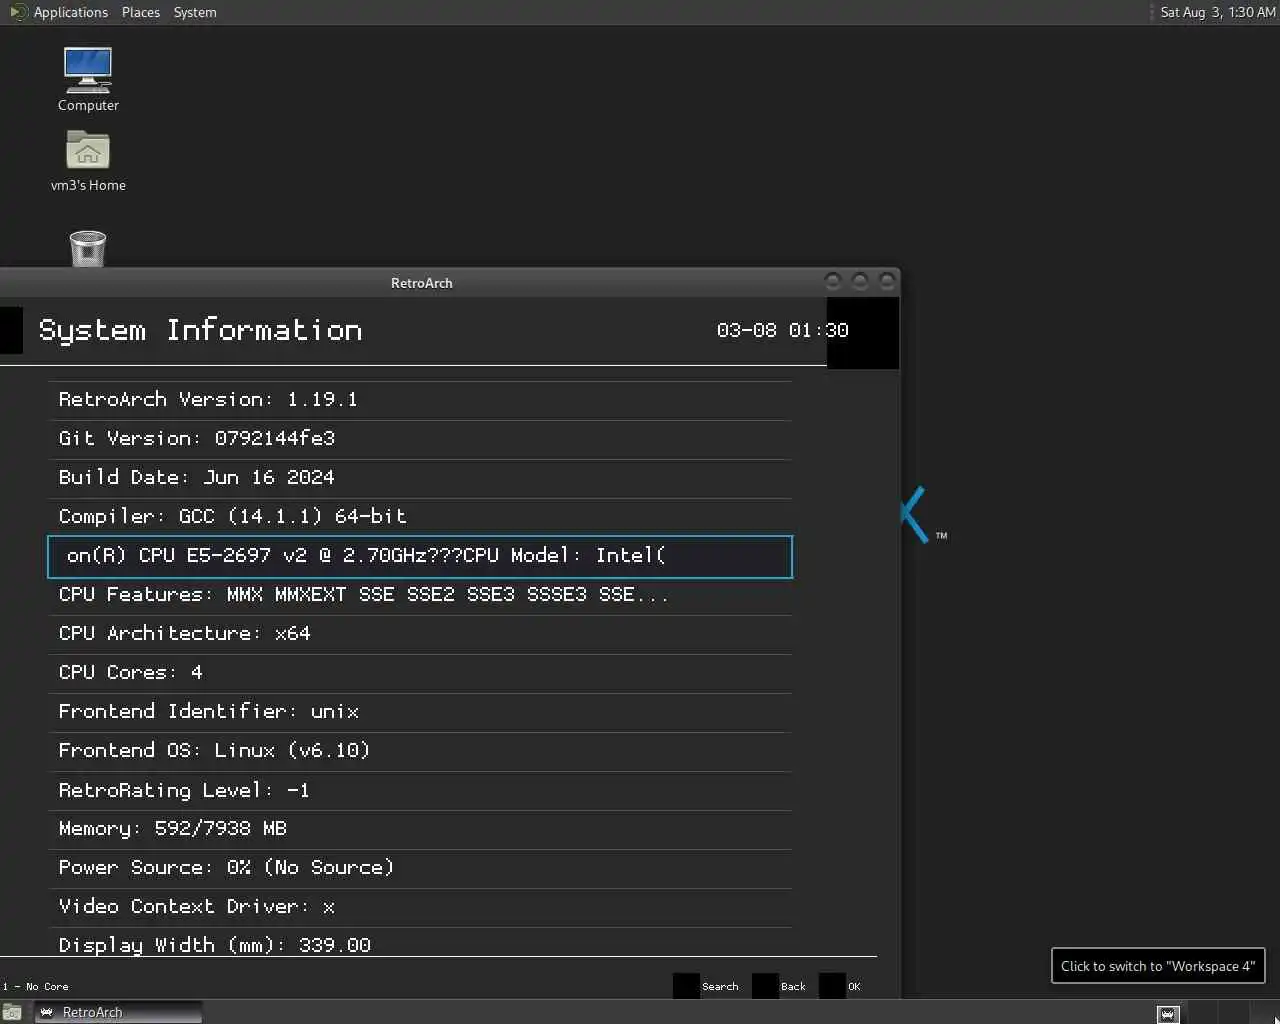Select the Video Context Driver: x row
This screenshot has width=1280, height=1024.
(x=420, y=907)
